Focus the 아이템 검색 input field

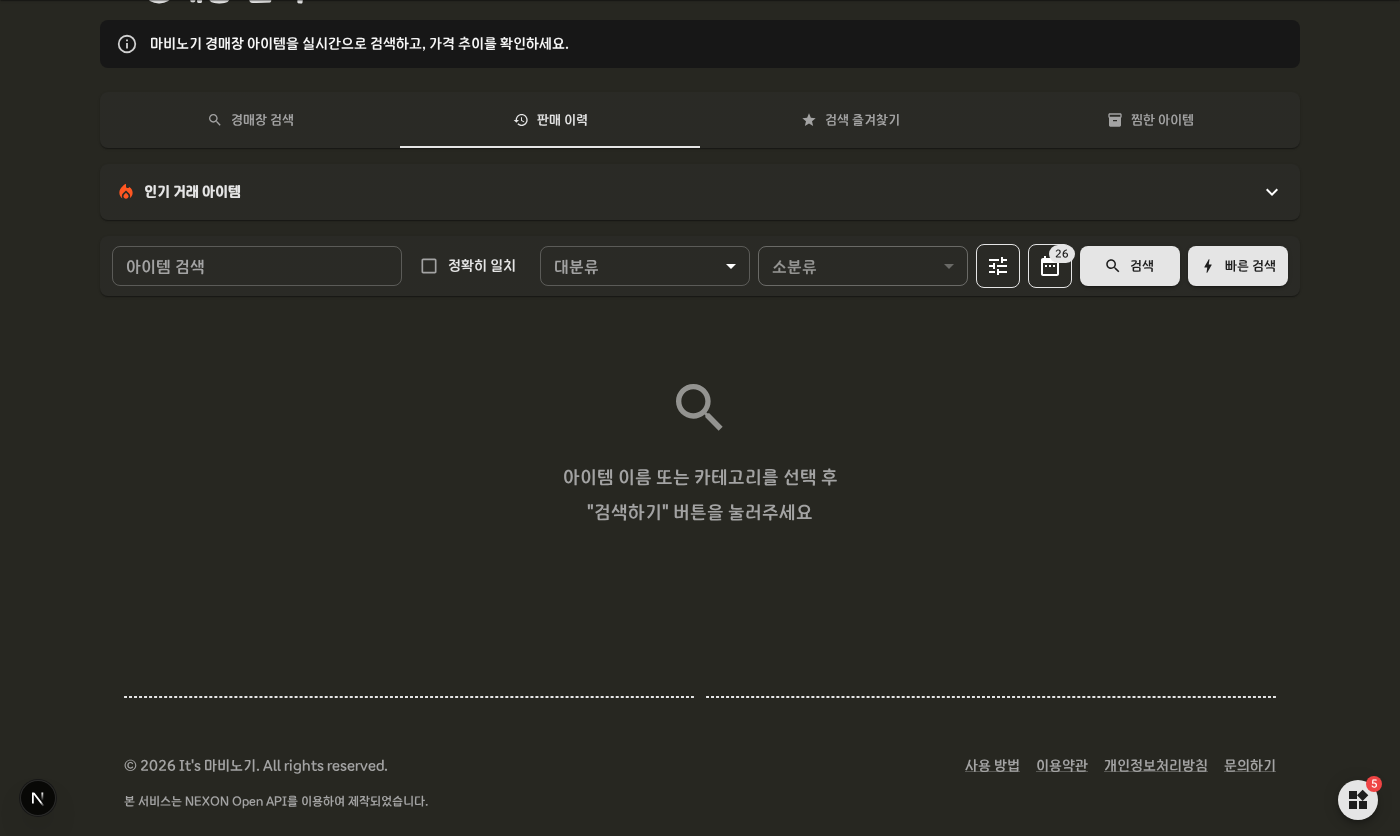[x=257, y=266]
